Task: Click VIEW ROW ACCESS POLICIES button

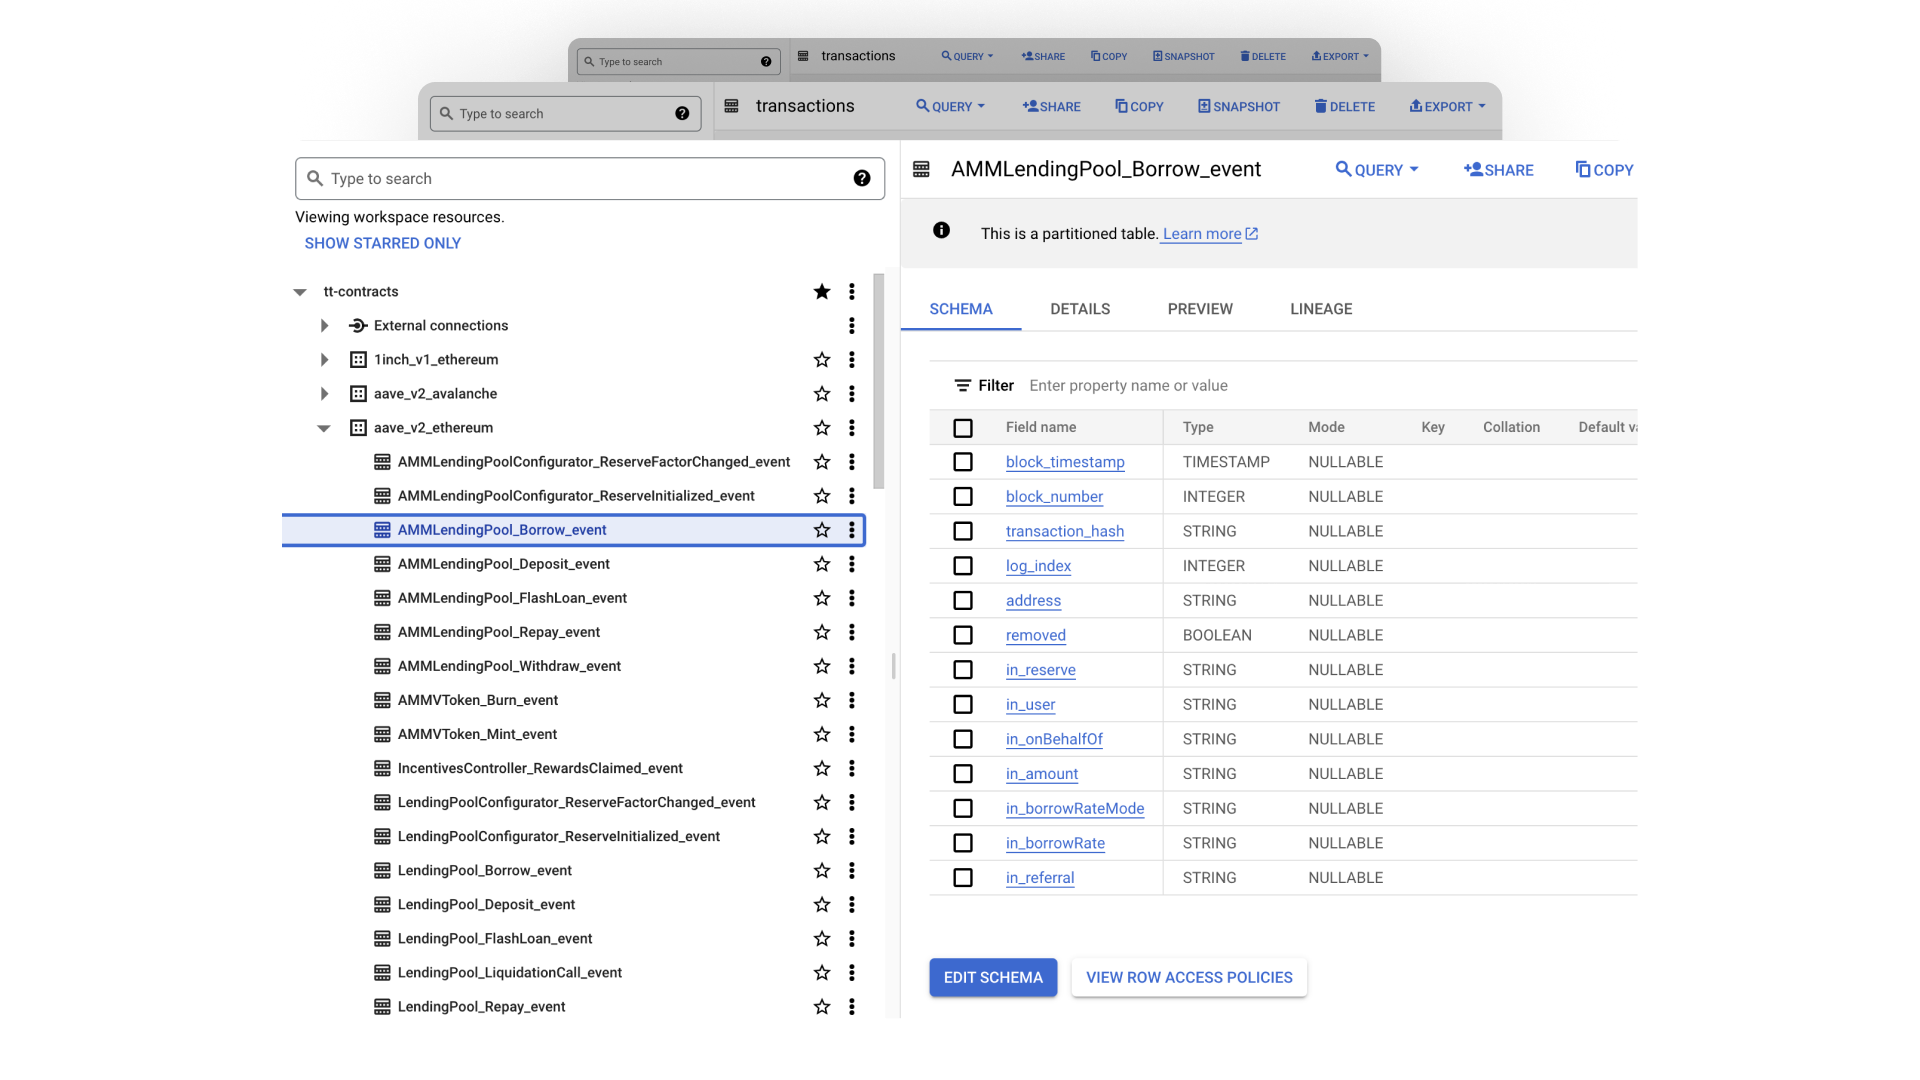Action: [1189, 978]
